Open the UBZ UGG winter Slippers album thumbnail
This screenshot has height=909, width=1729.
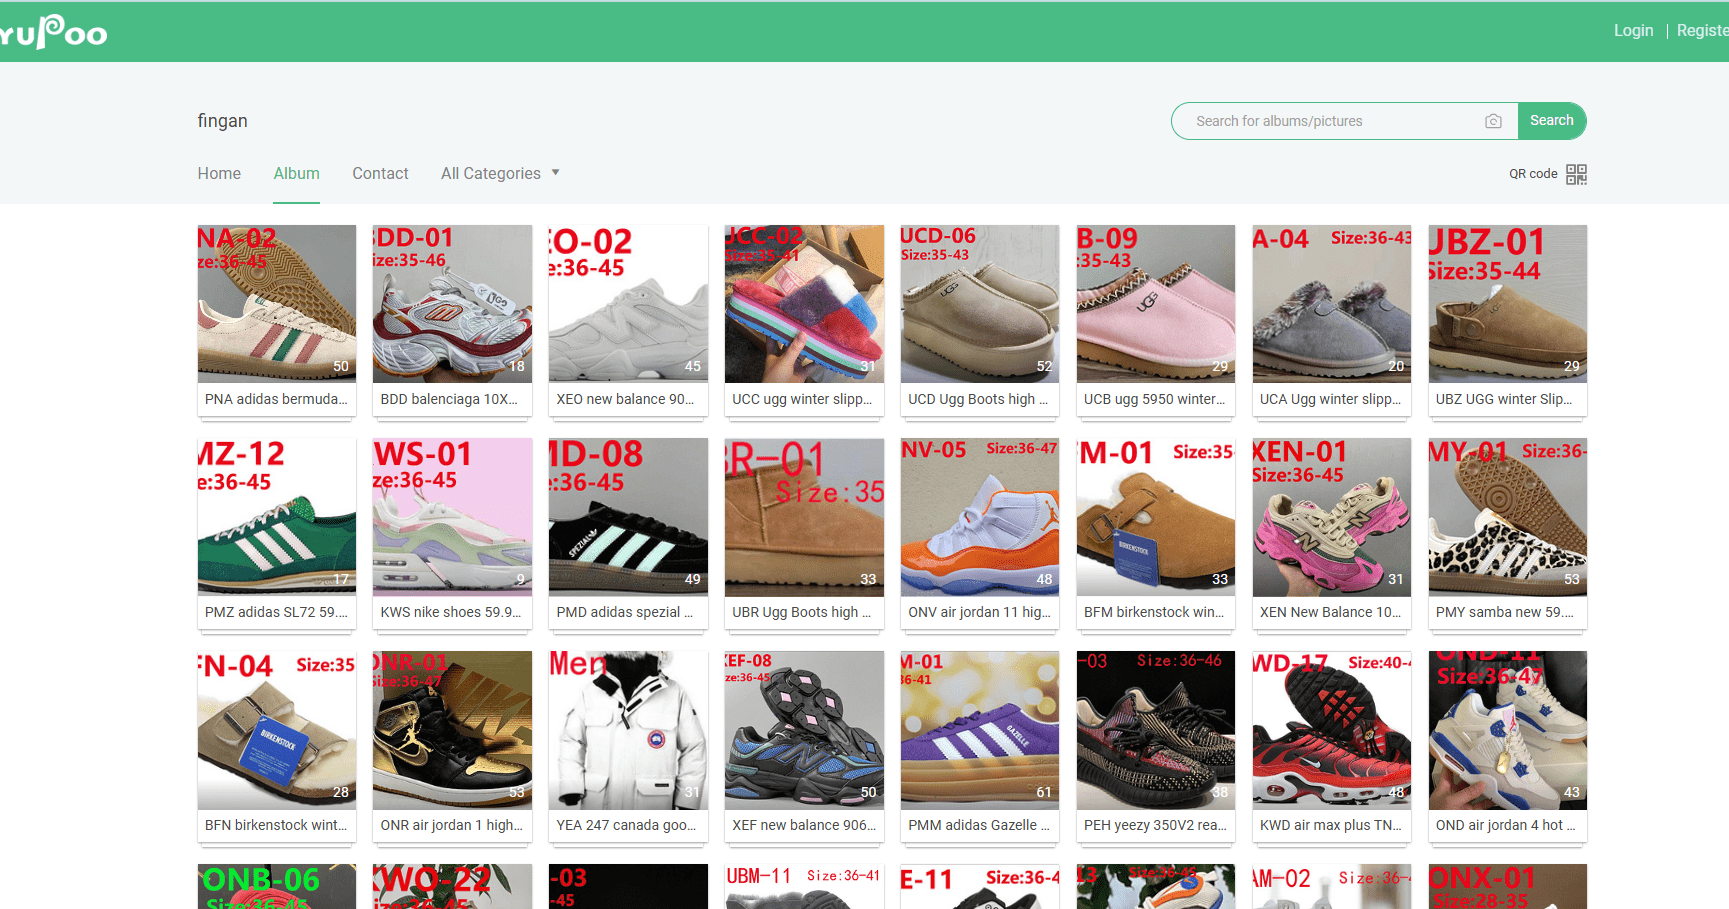[1508, 304]
